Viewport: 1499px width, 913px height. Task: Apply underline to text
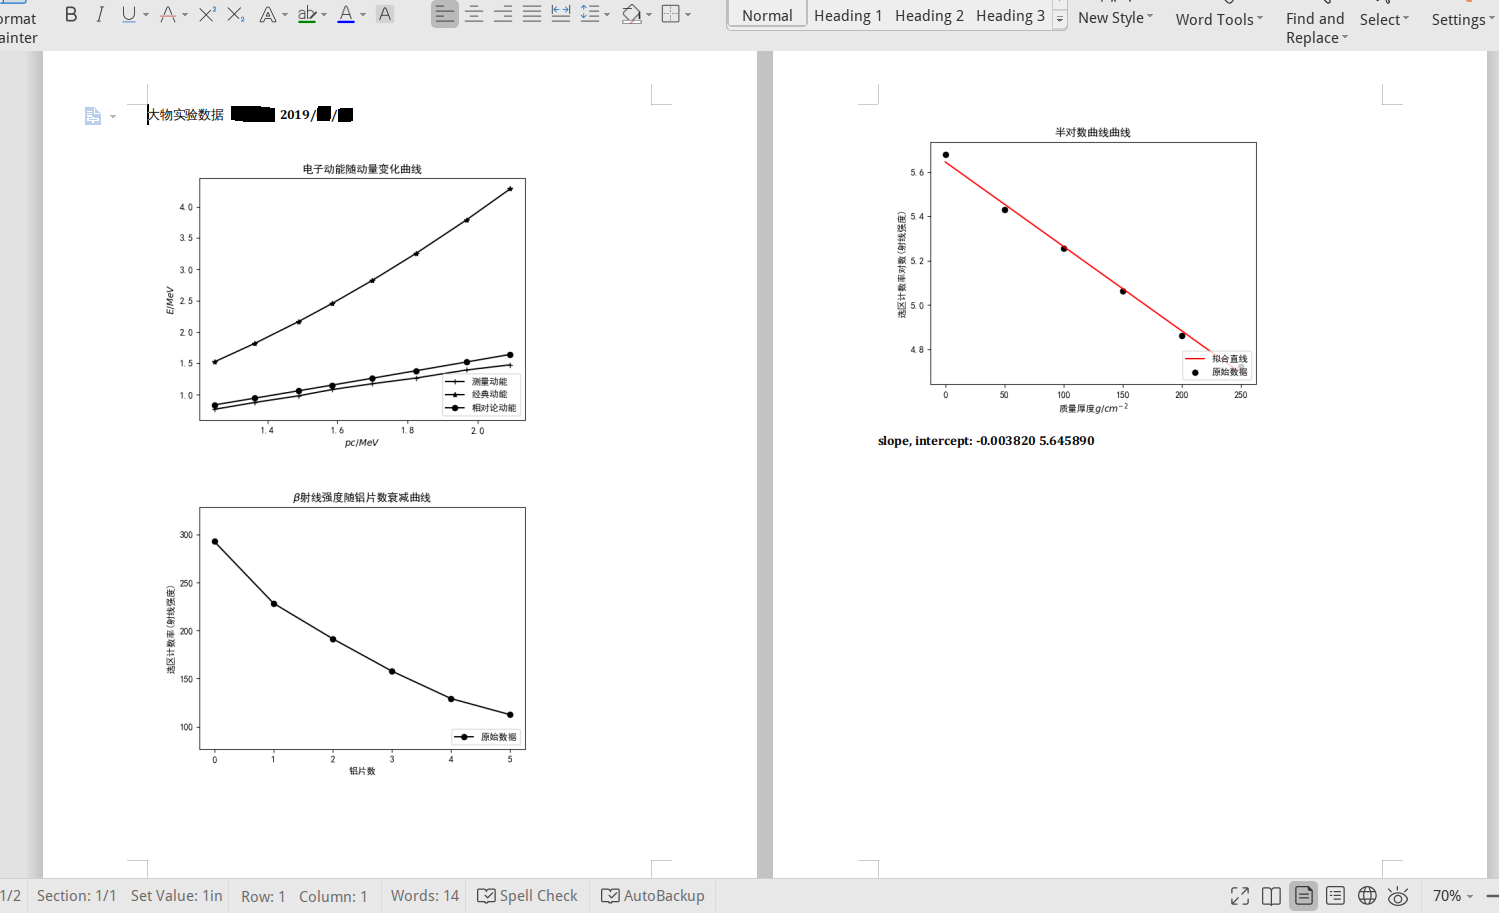(128, 14)
